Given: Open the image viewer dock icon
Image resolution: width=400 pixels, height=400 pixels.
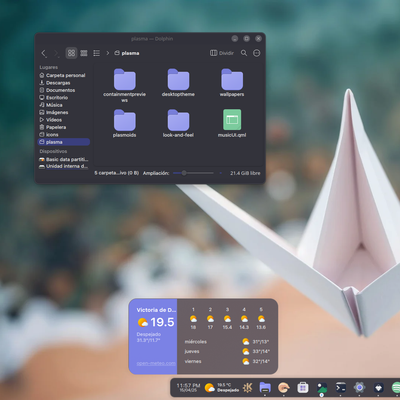Looking at the screenshot, I should pos(322,388).
